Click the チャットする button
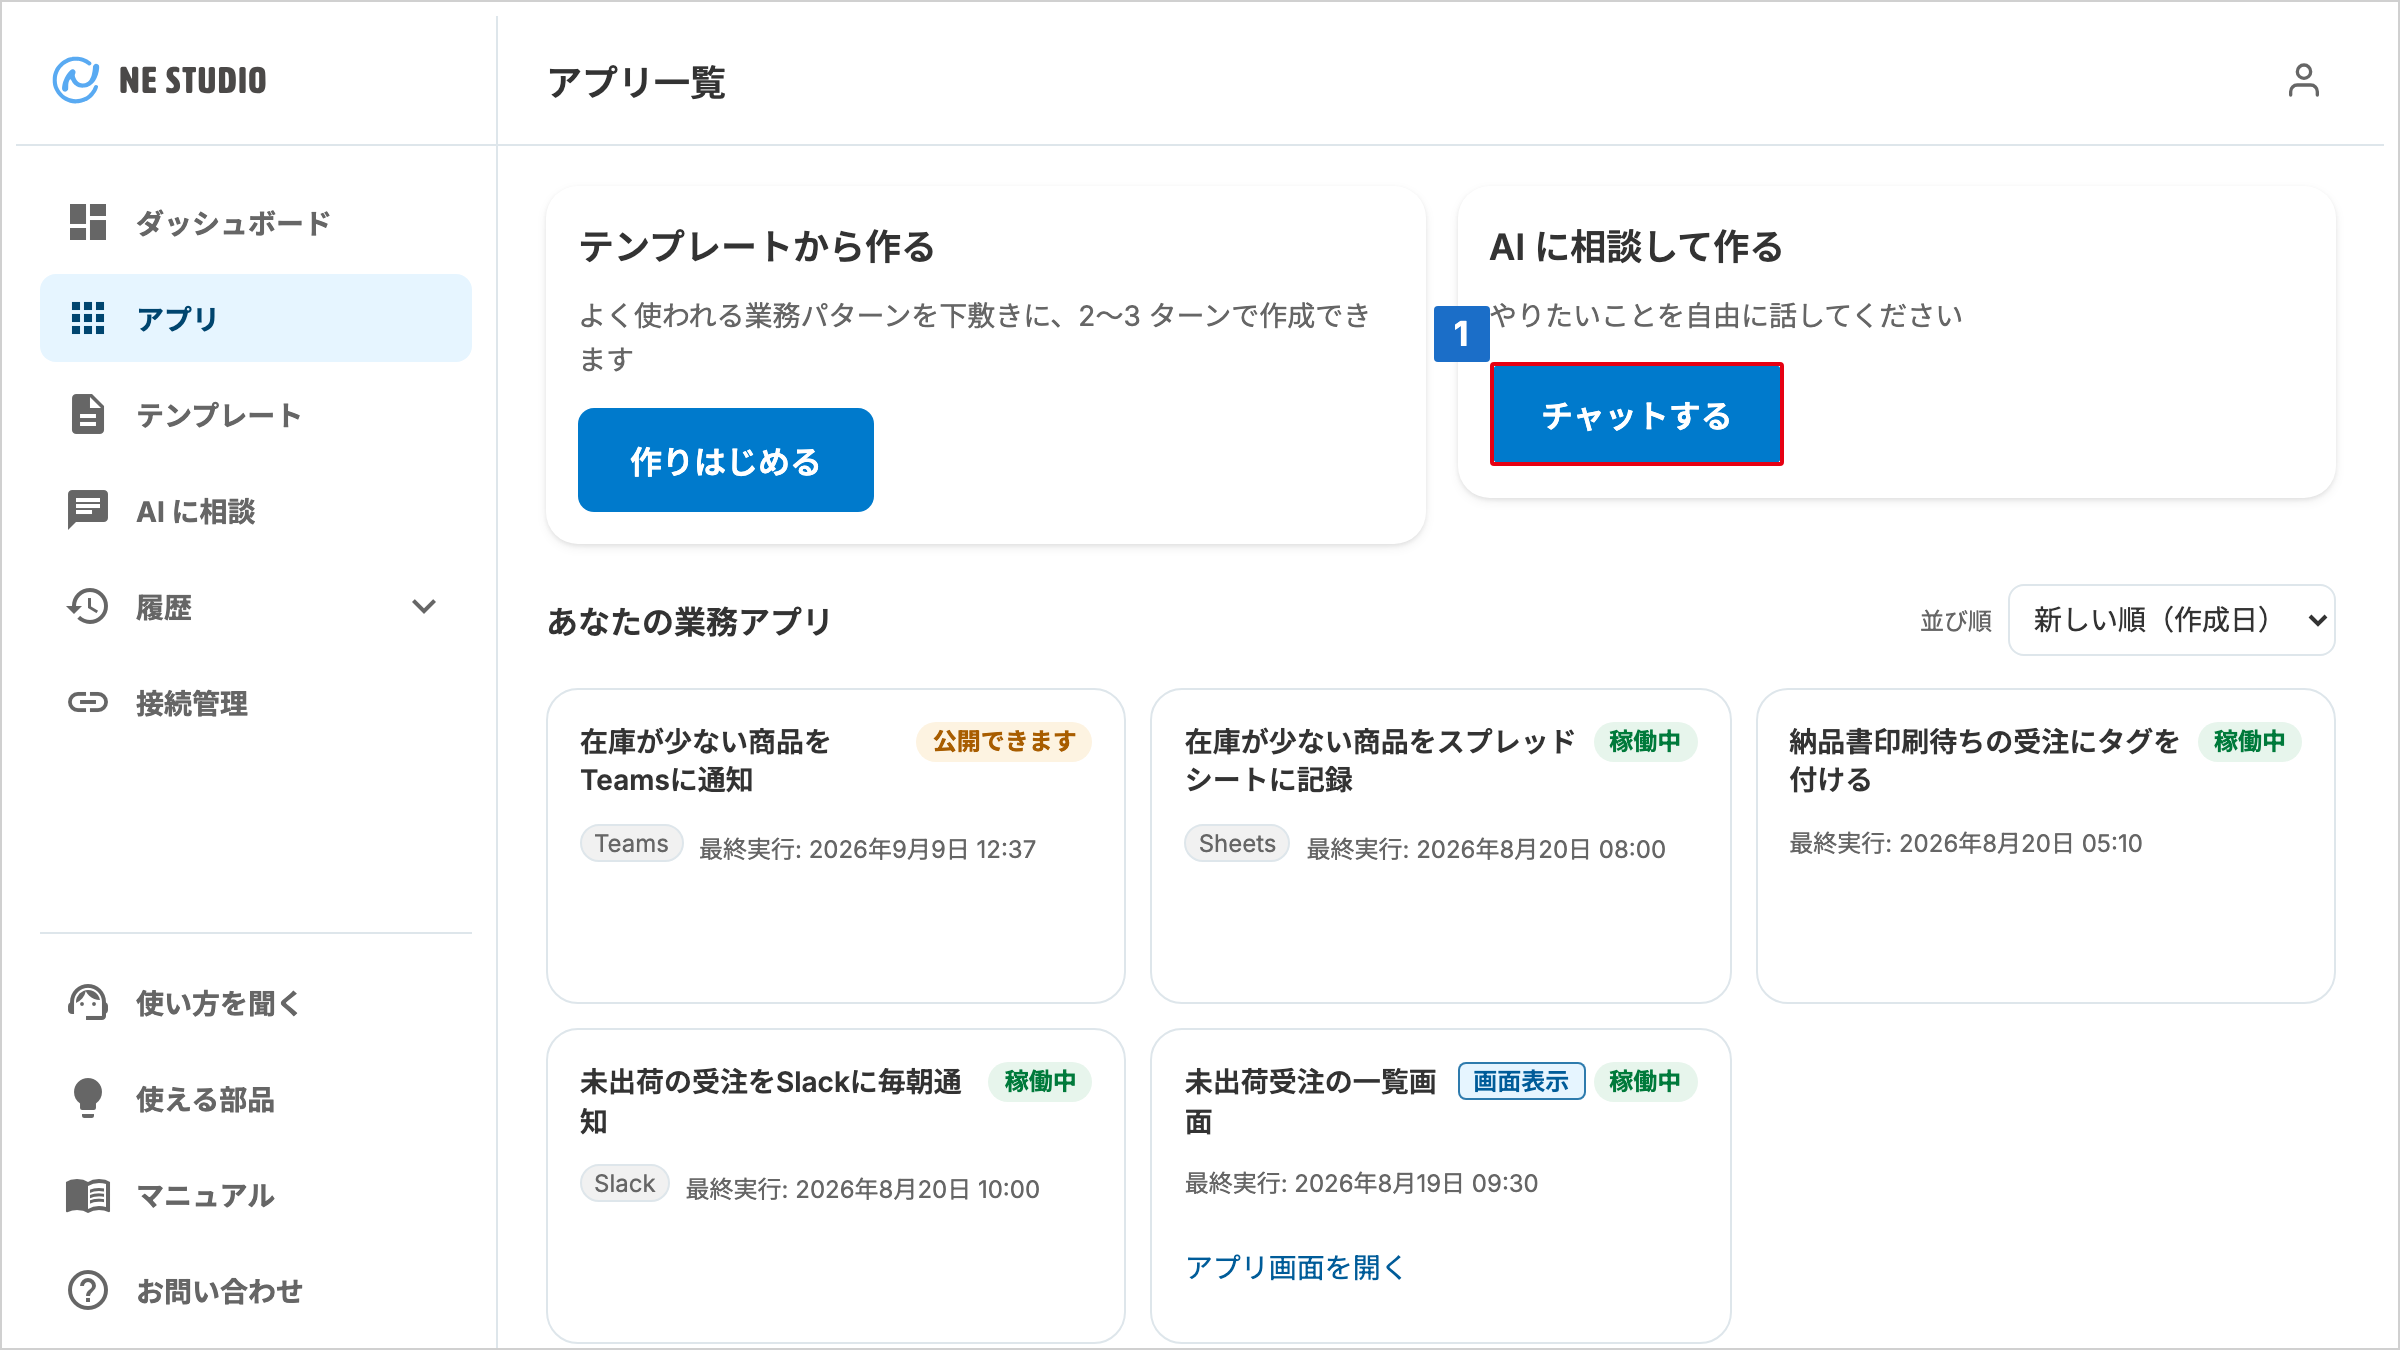 pyautogui.click(x=1637, y=414)
